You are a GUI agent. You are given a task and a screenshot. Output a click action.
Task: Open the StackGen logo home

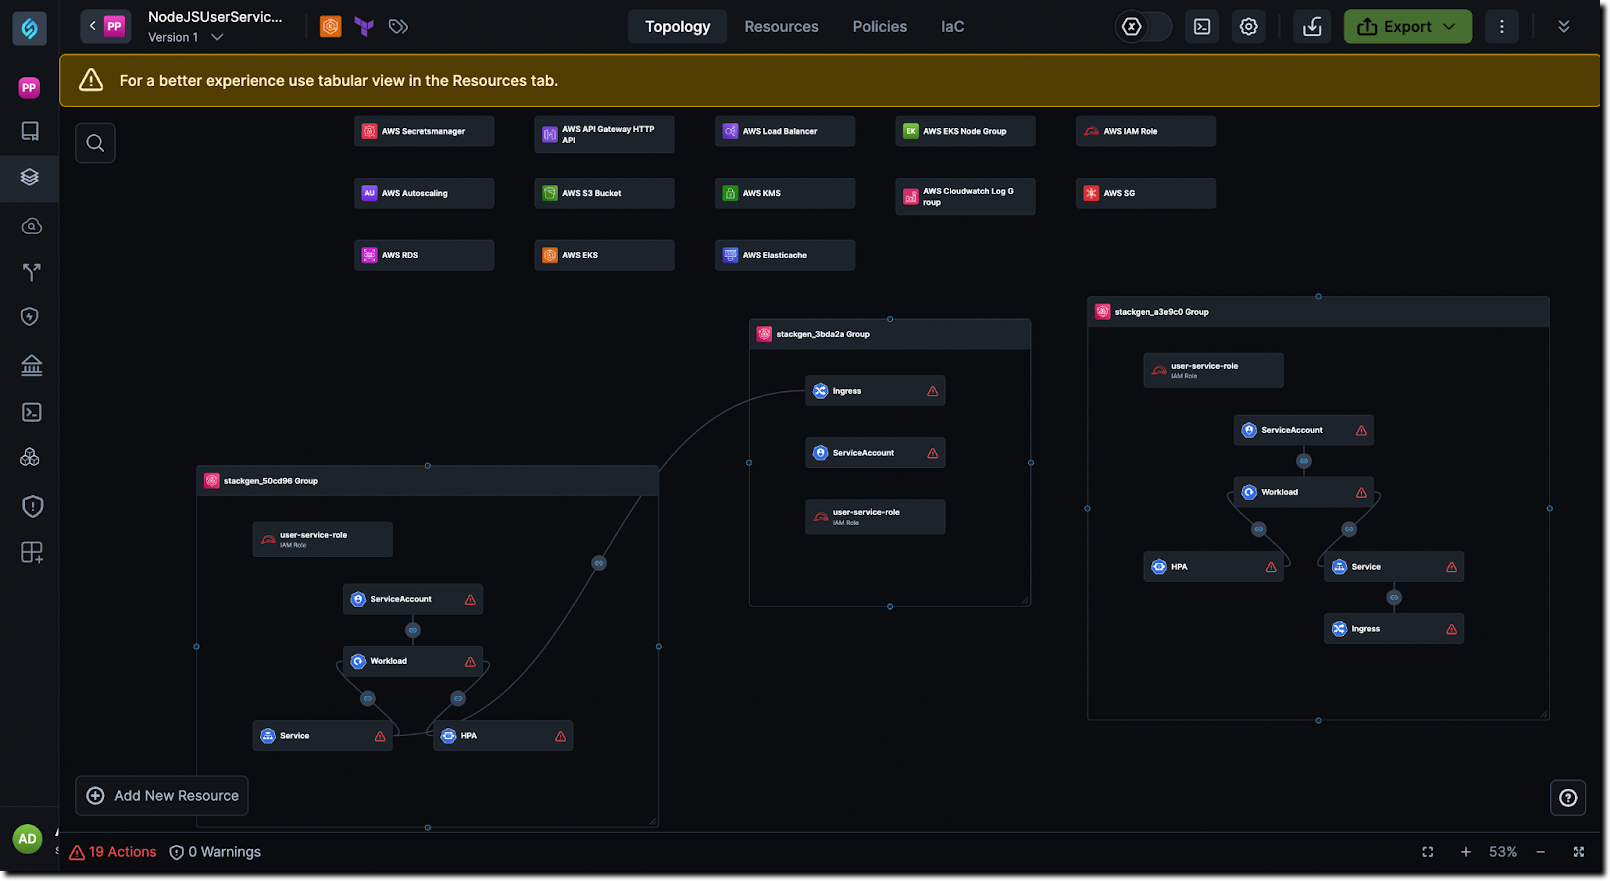click(29, 28)
